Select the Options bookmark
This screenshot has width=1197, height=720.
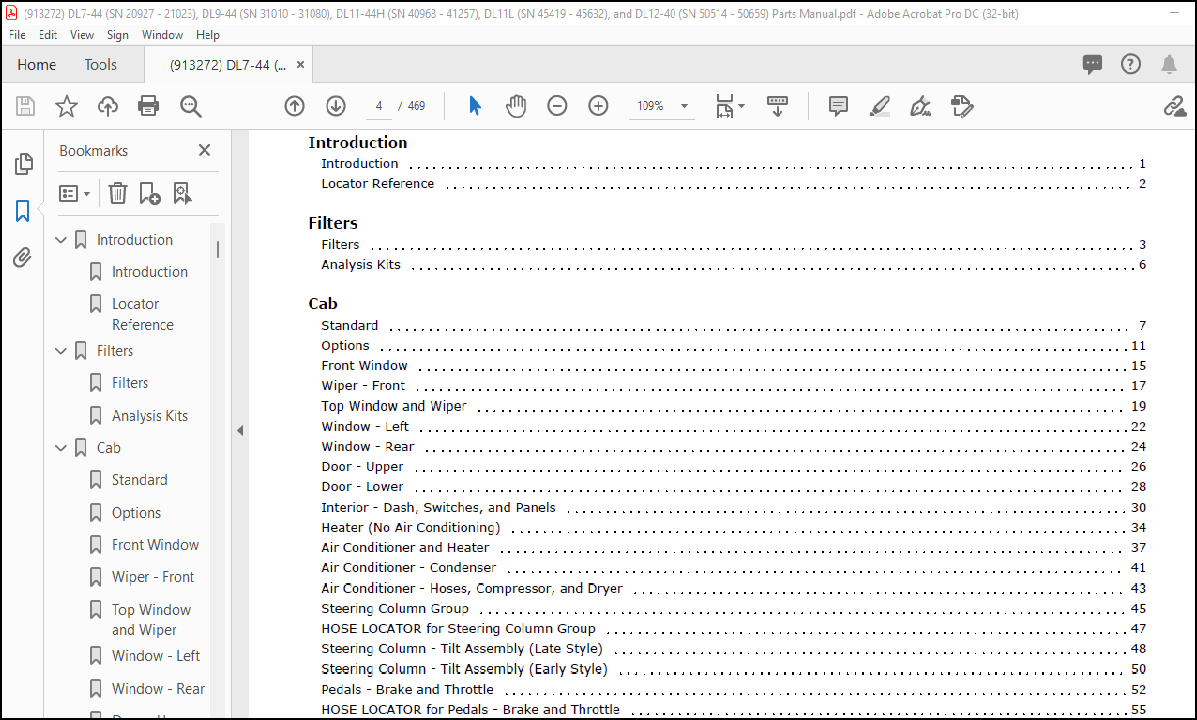click(x=137, y=513)
